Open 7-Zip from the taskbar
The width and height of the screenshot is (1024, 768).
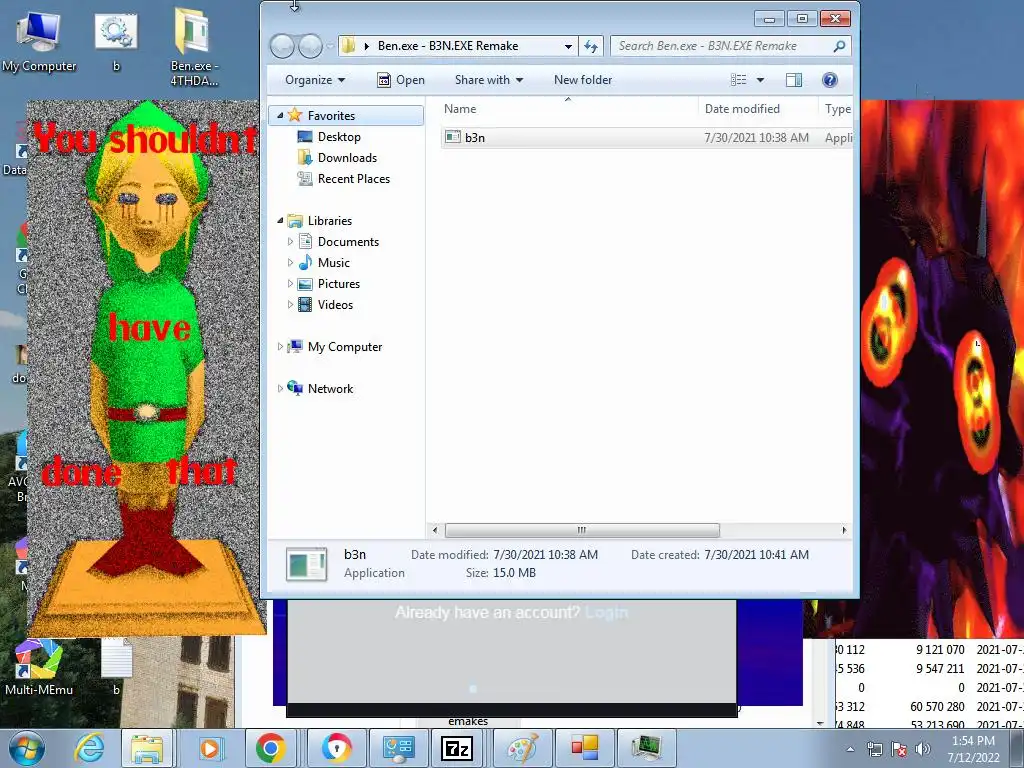click(x=457, y=748)
